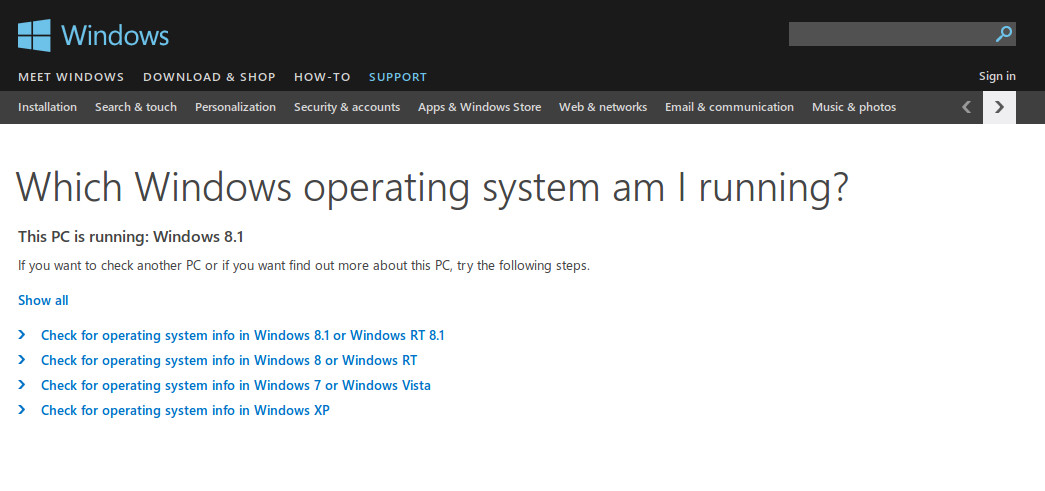This screenshot has height=491, width=1045.
Task: Click Show all to expand sections
Action: click(43, 300)
